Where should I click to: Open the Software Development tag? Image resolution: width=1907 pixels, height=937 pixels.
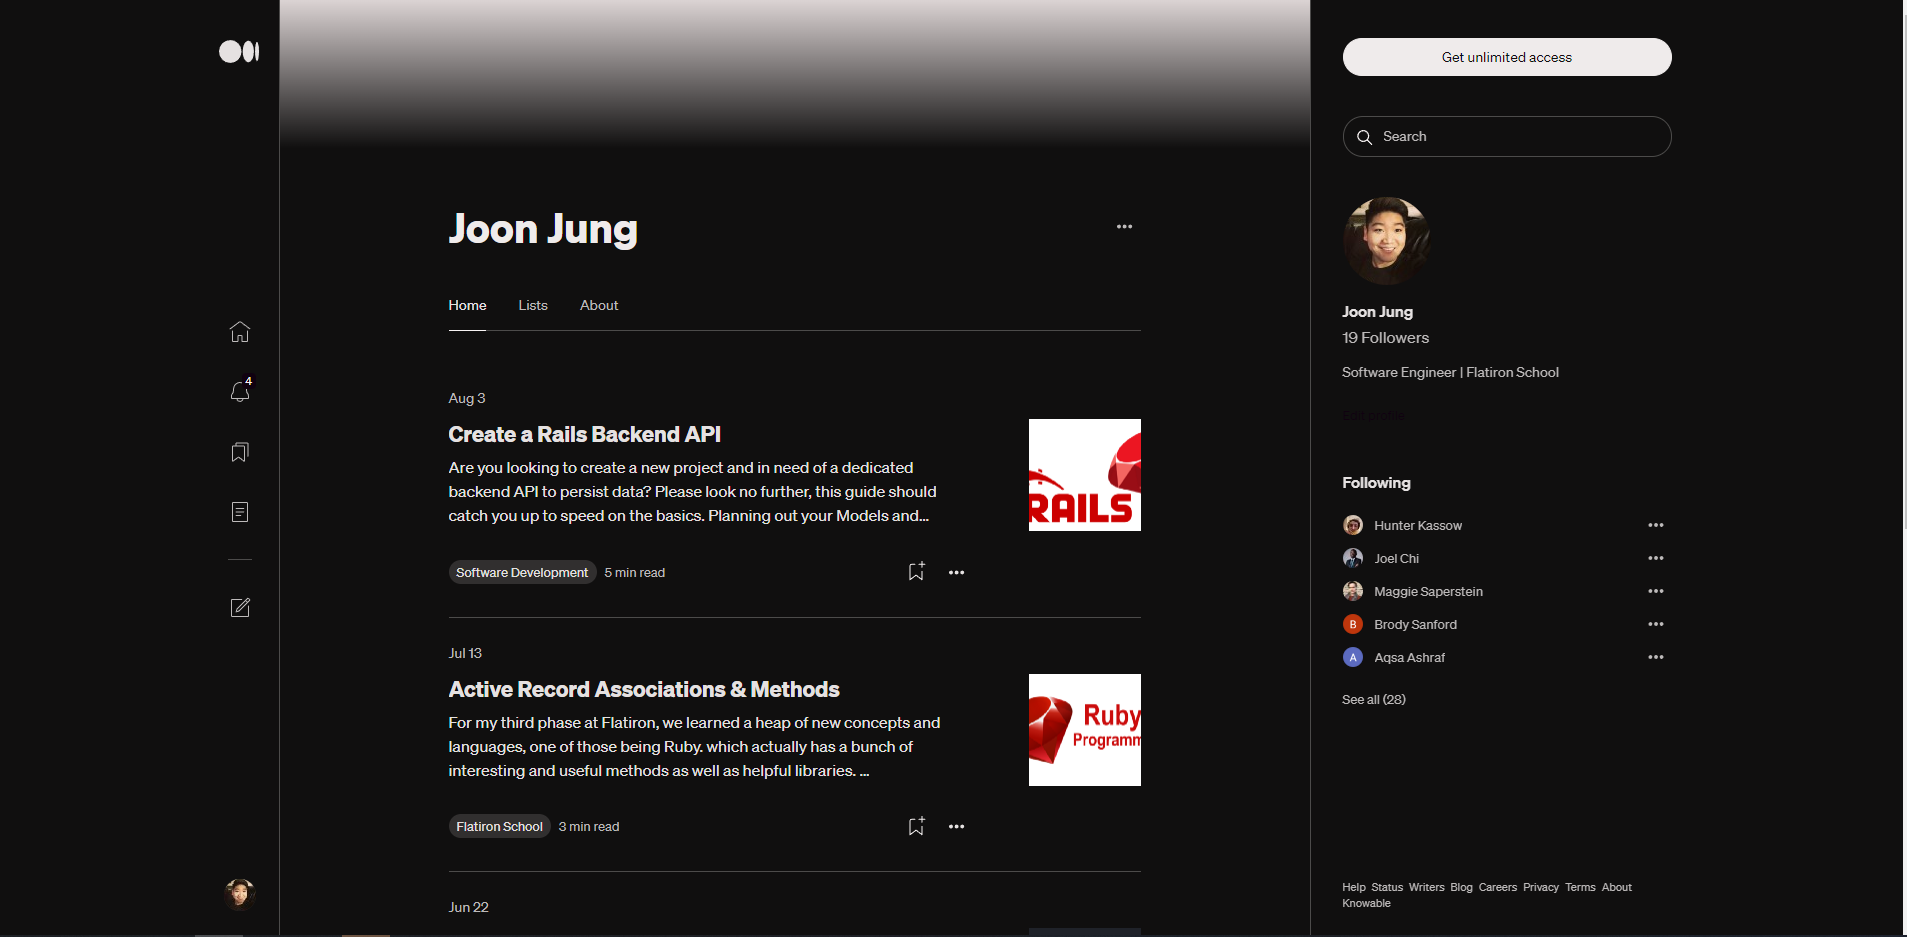(x=521, y=572)
